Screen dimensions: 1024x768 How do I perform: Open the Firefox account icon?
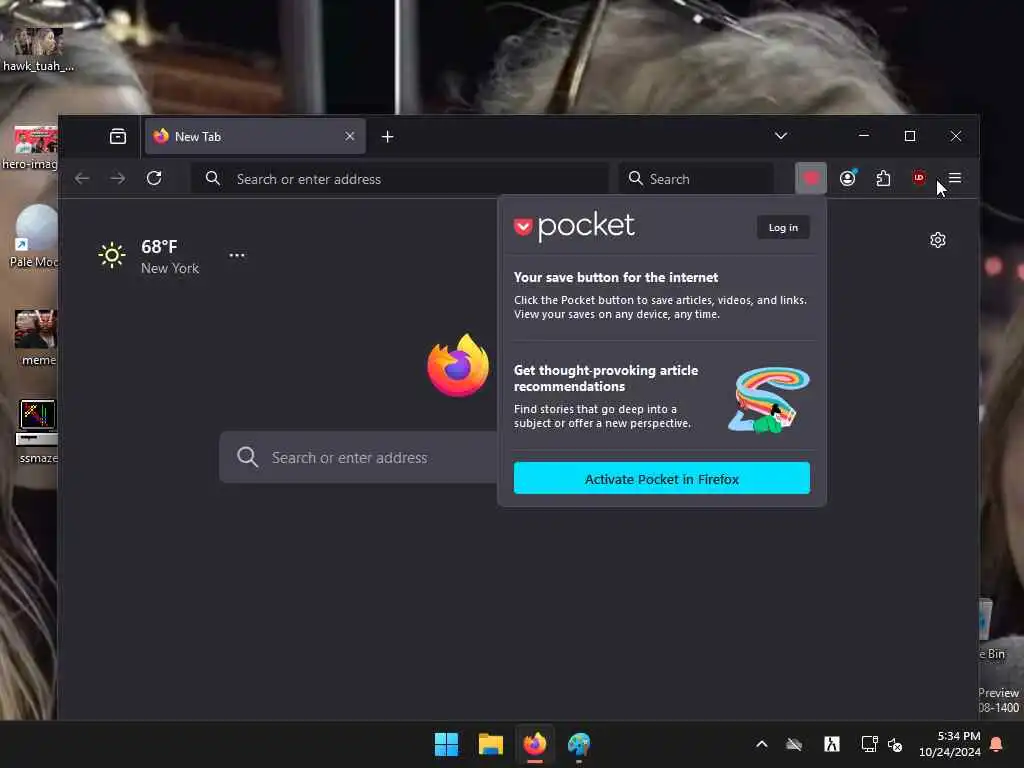click(848, 178)
